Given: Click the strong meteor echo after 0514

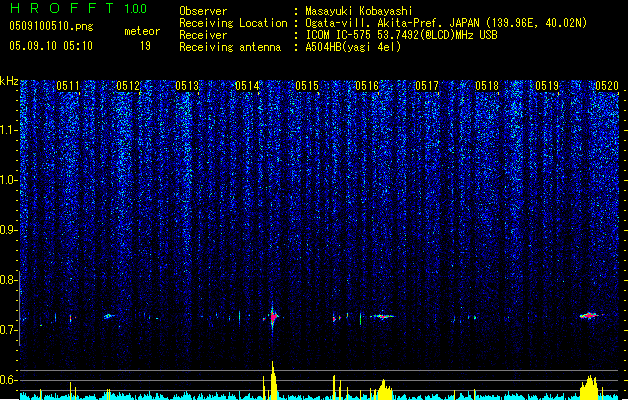Looking at the screenshot, I should 274,317.
